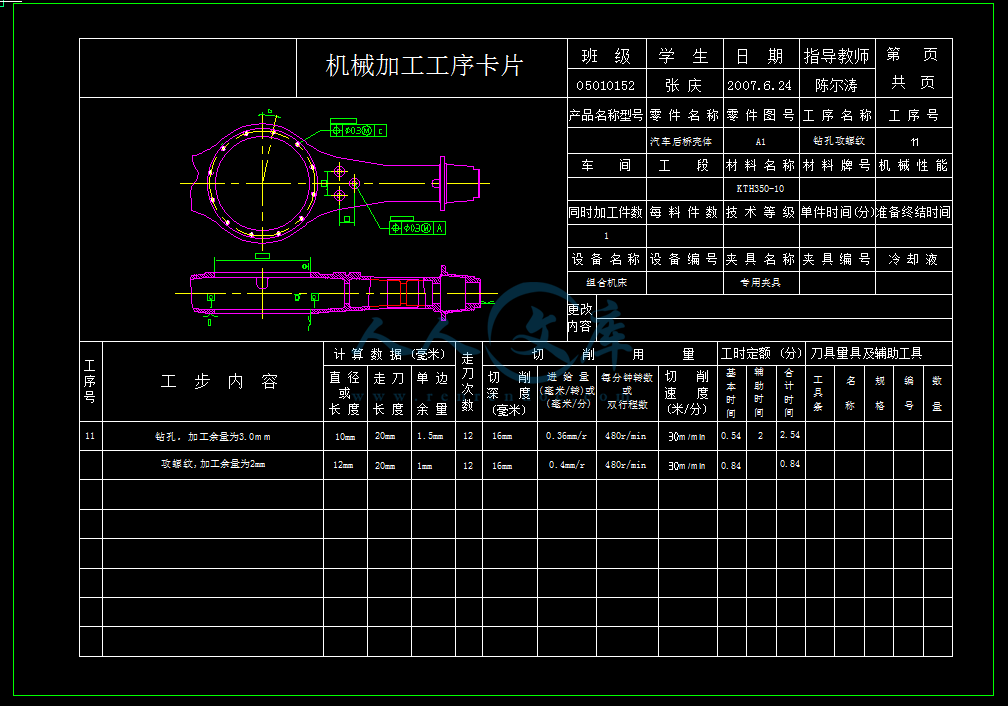Click the vertical subheader 合计时间
This screenshot has height=706, width=1008.
pyautogui.click(x=789, y=393)
